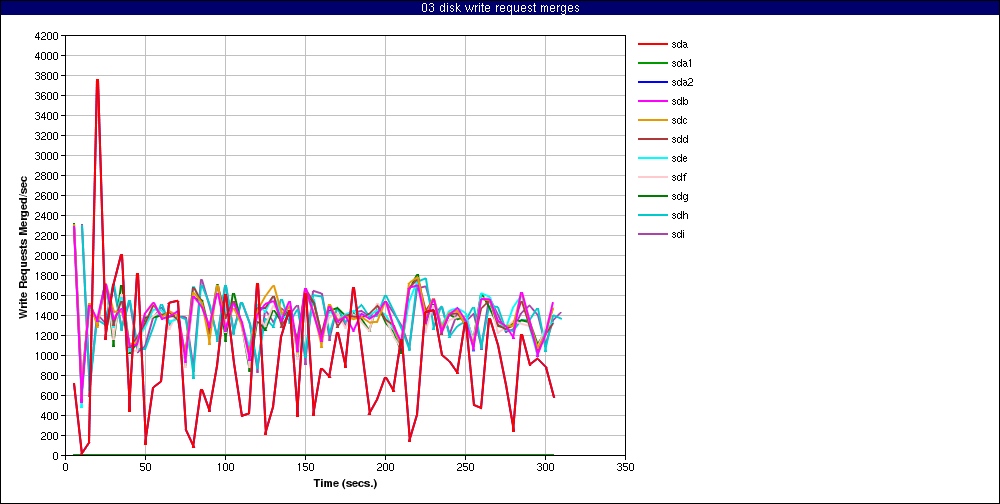This screenshot has height=504, width=1000.
Task: Click the 'Write Requests Merged/sec' axis title
Action: [23, 246]
